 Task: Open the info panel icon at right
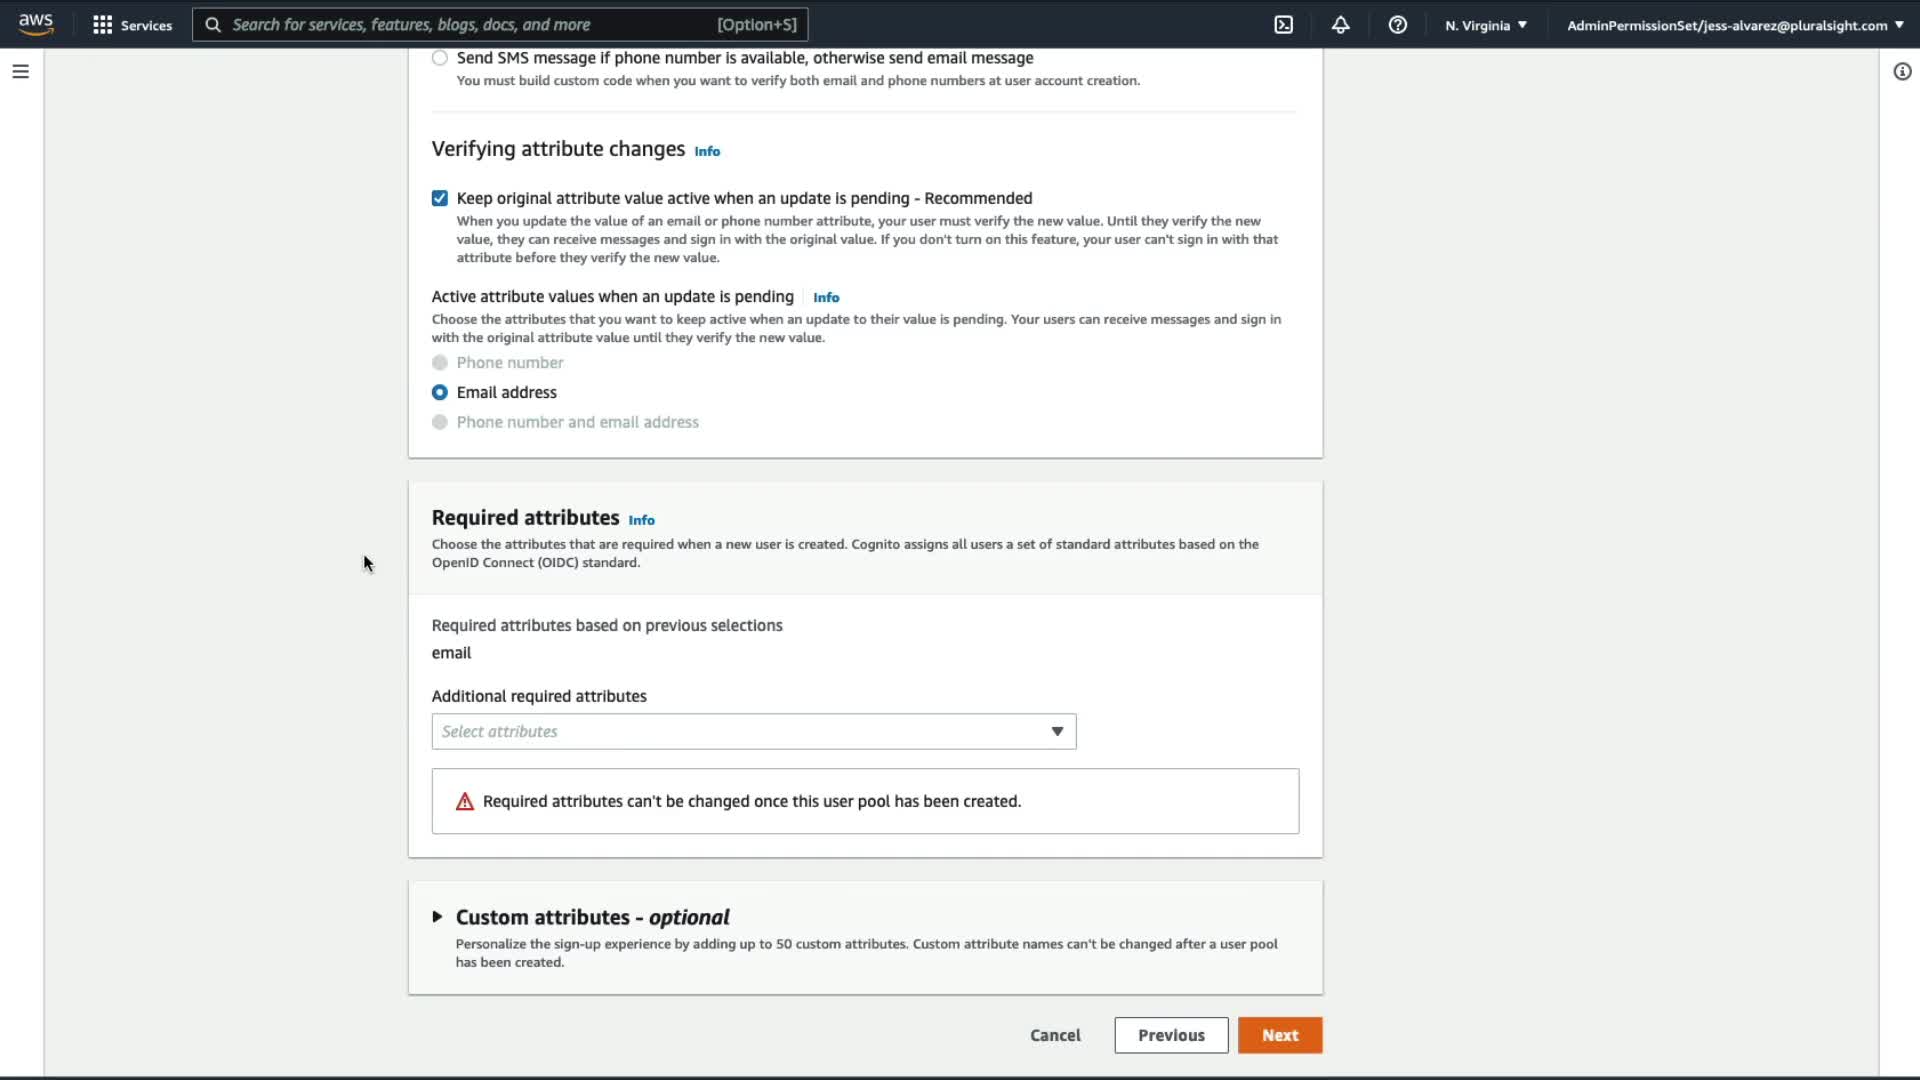tap(1902, 71)
